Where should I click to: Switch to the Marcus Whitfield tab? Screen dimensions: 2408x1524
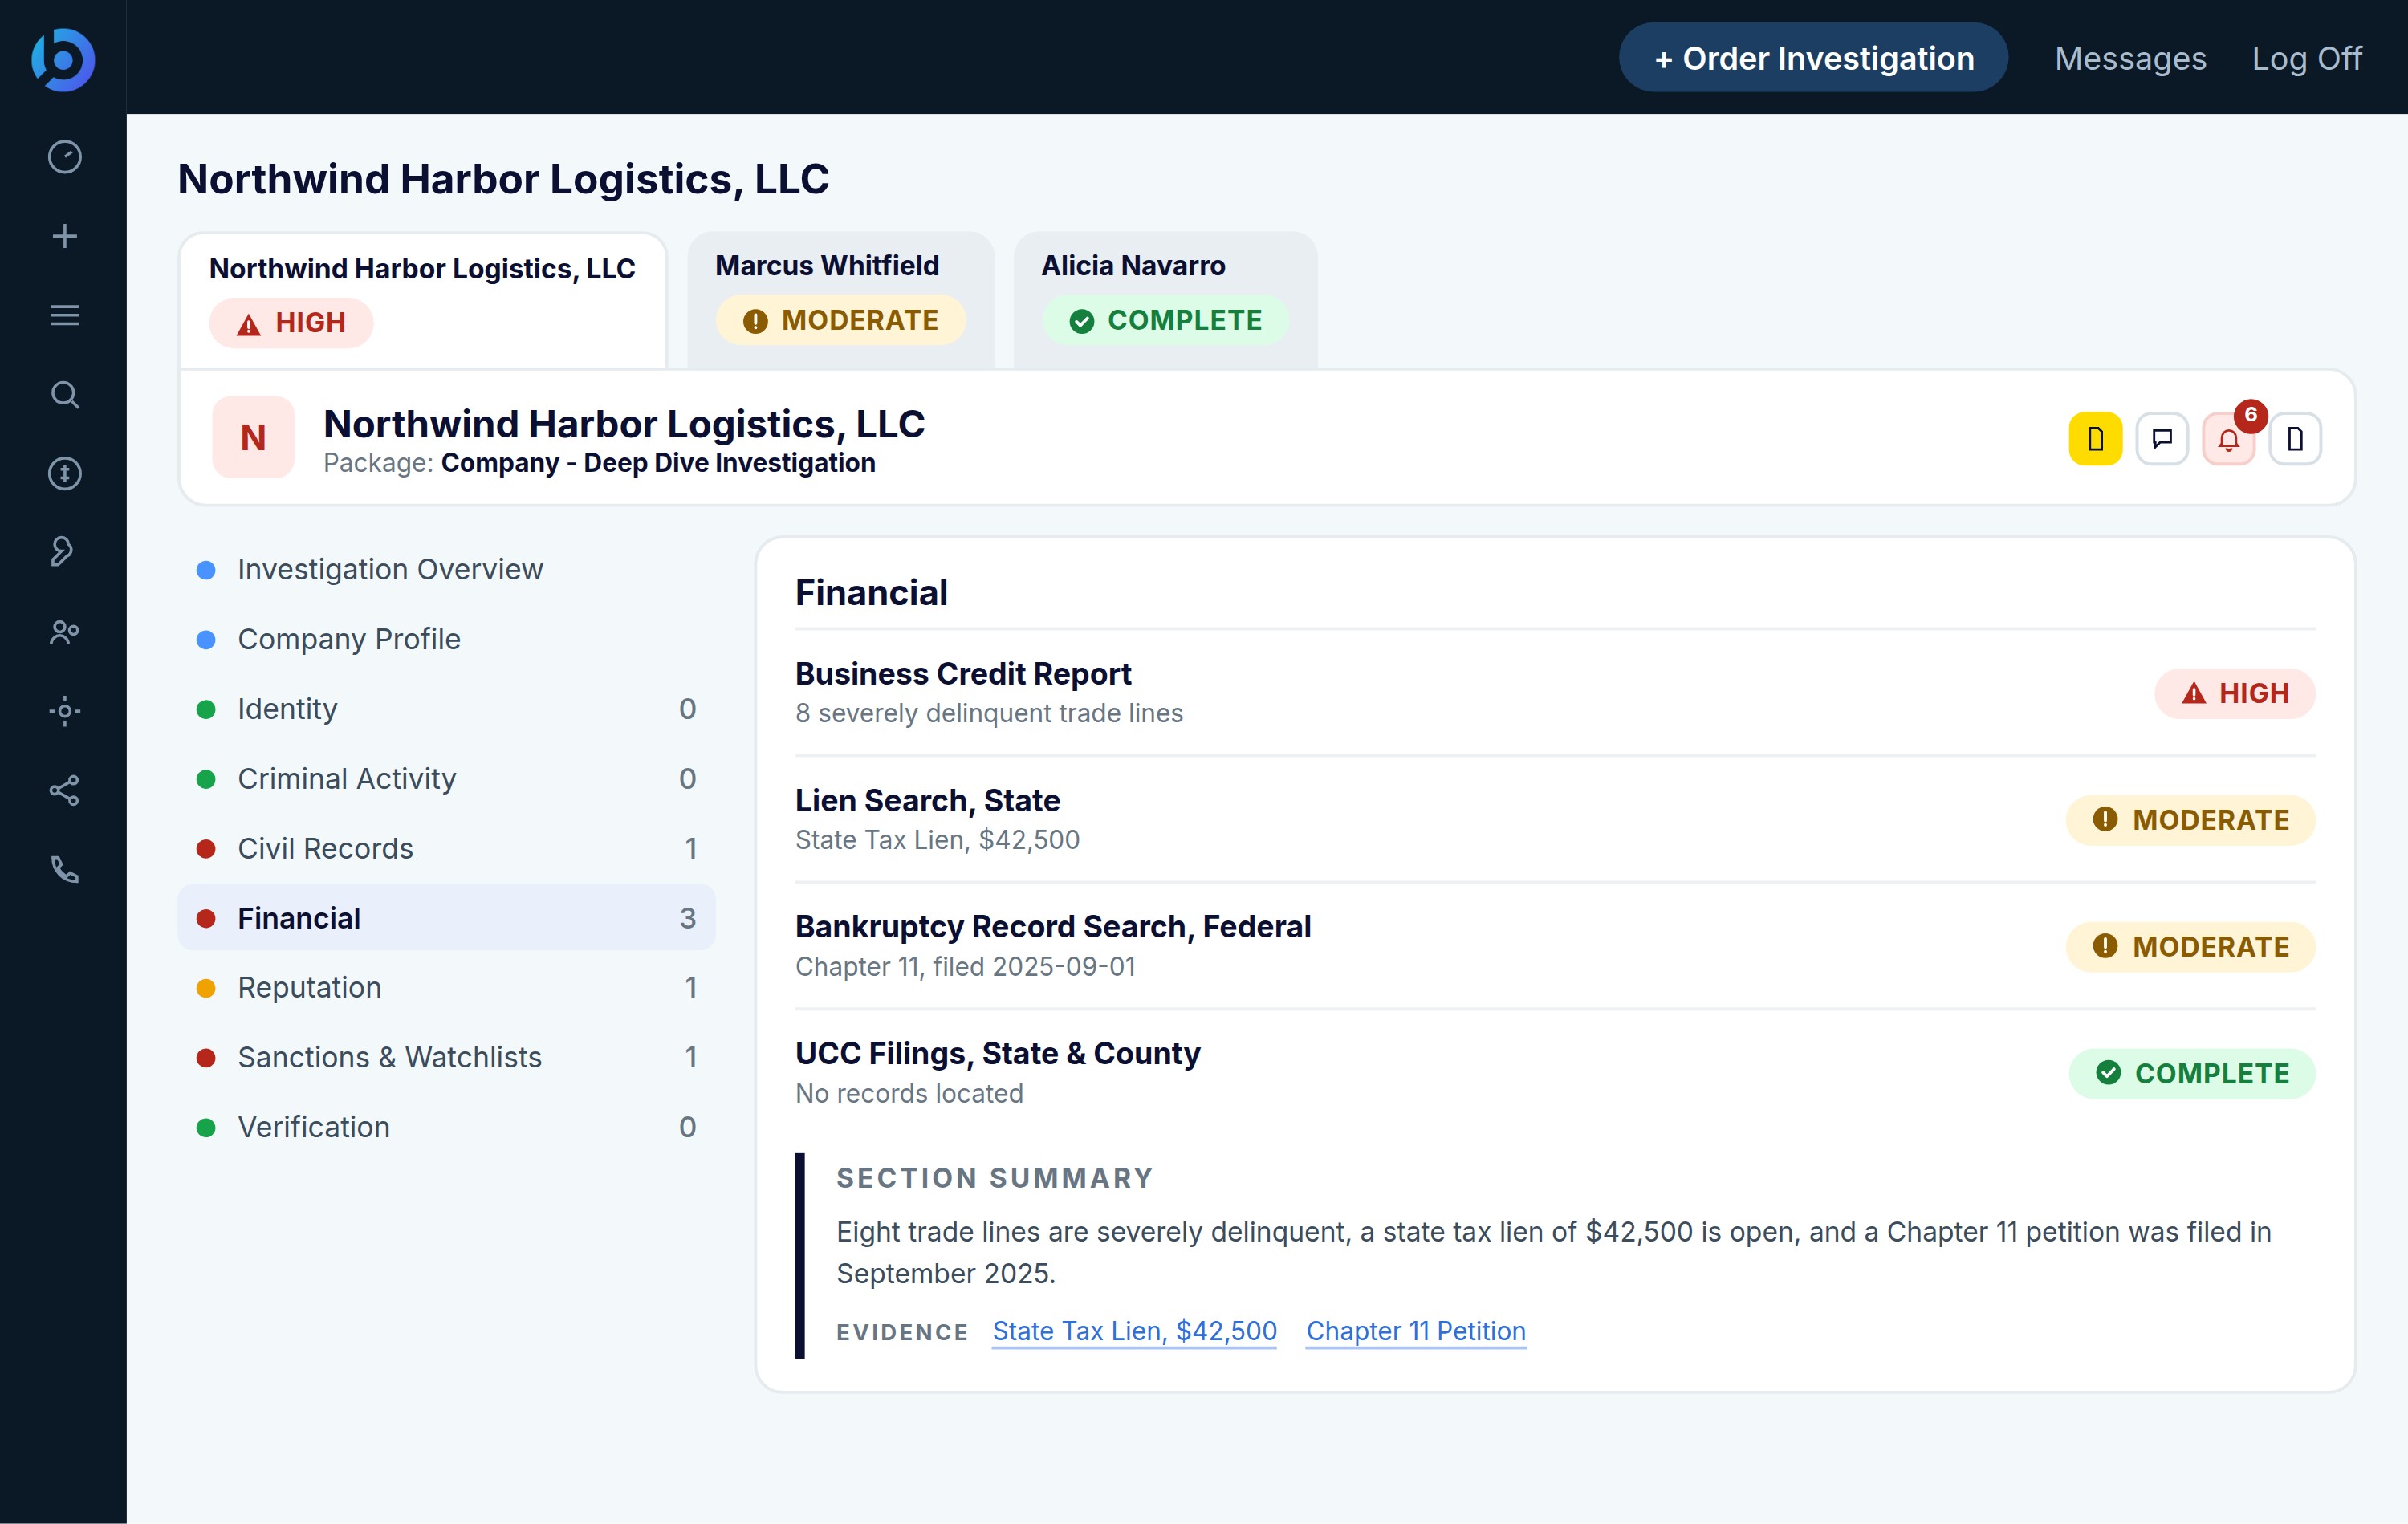click(840, 299)
